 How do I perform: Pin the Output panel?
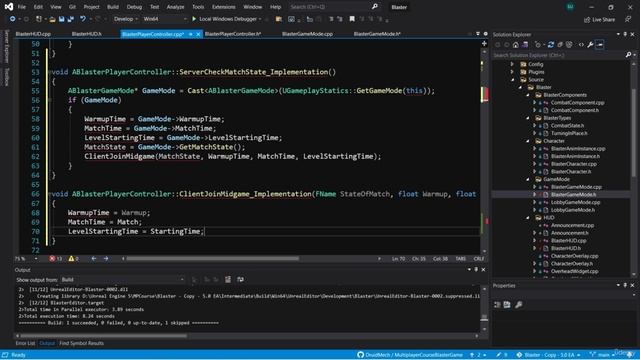coord(476,269)
